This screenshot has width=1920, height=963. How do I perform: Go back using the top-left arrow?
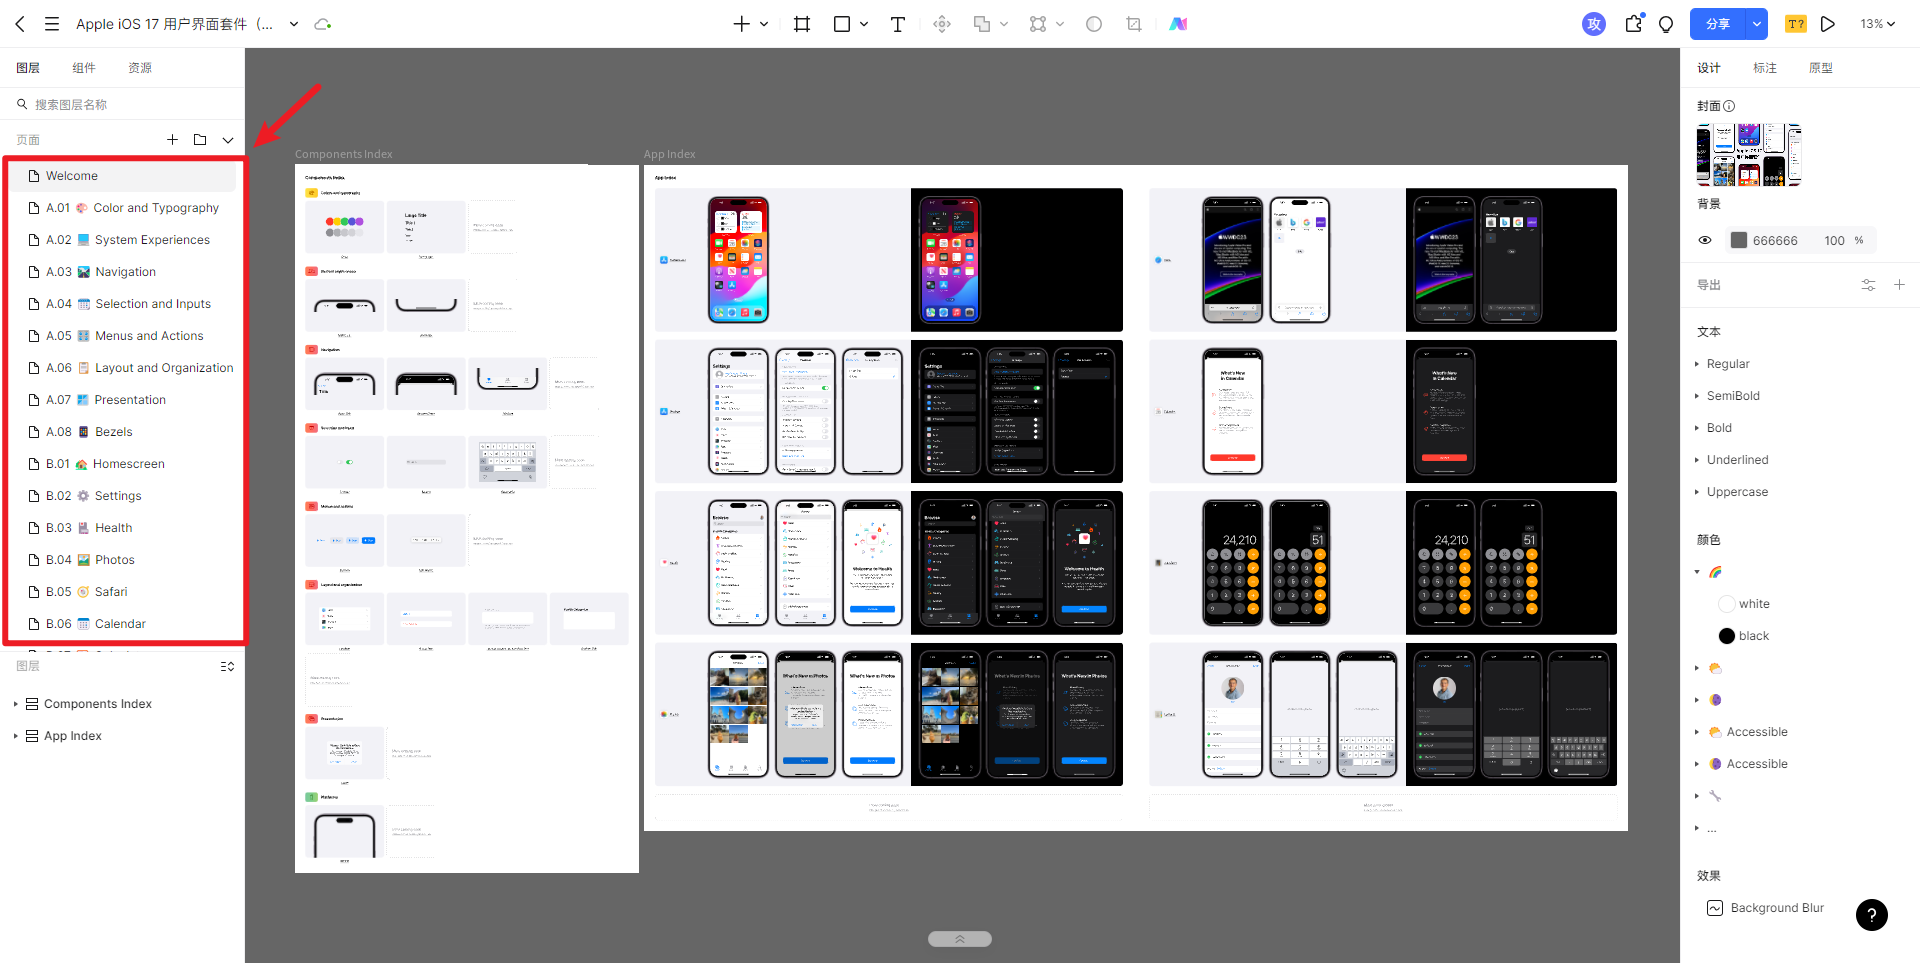point(20,24)
